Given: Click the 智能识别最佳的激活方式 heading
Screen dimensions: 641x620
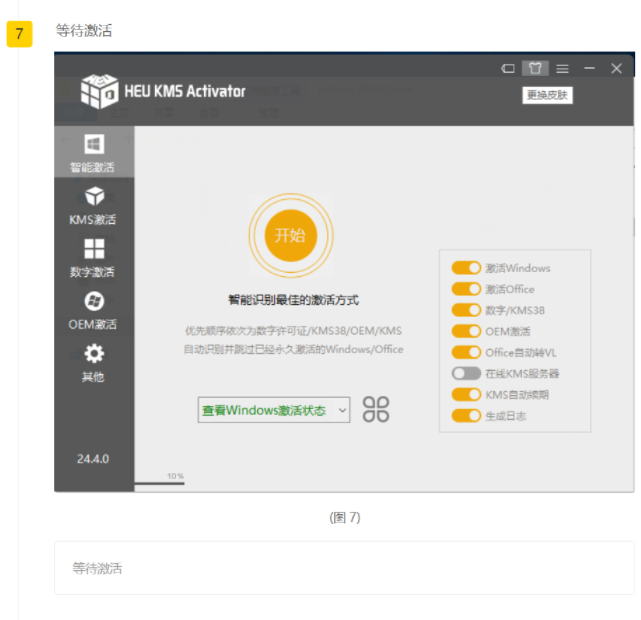Looking at the screenshot, I should (x=294, y=300).
